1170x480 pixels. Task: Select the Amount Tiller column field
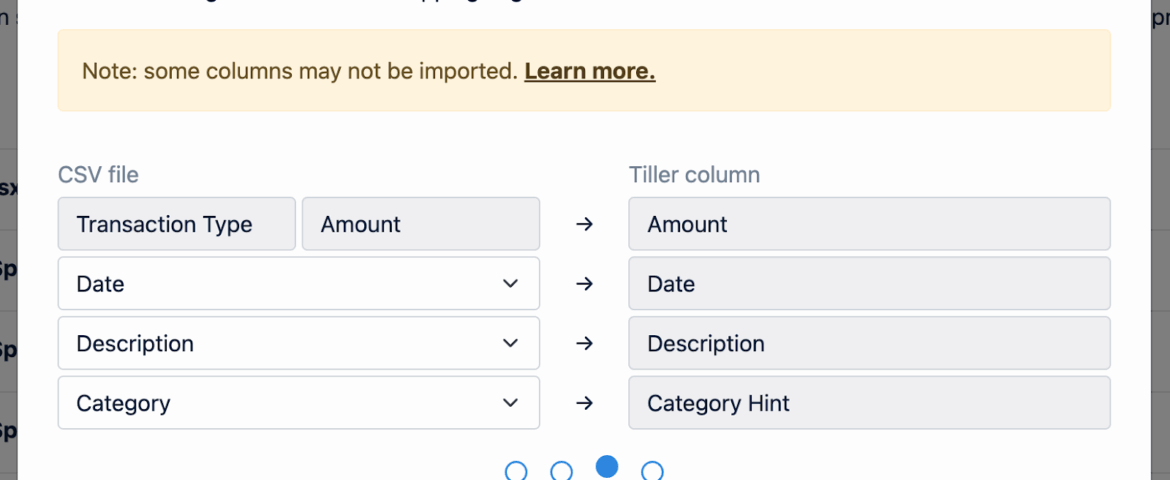click(868, 224)
